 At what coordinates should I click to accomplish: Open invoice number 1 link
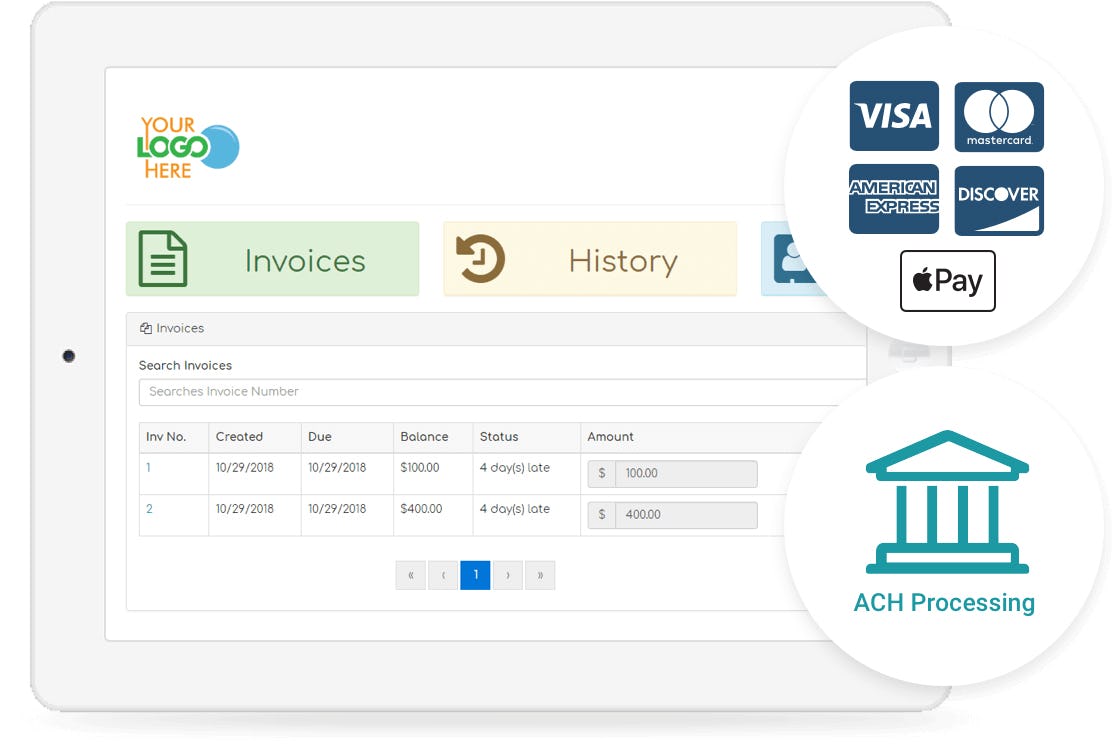point(148,468)
